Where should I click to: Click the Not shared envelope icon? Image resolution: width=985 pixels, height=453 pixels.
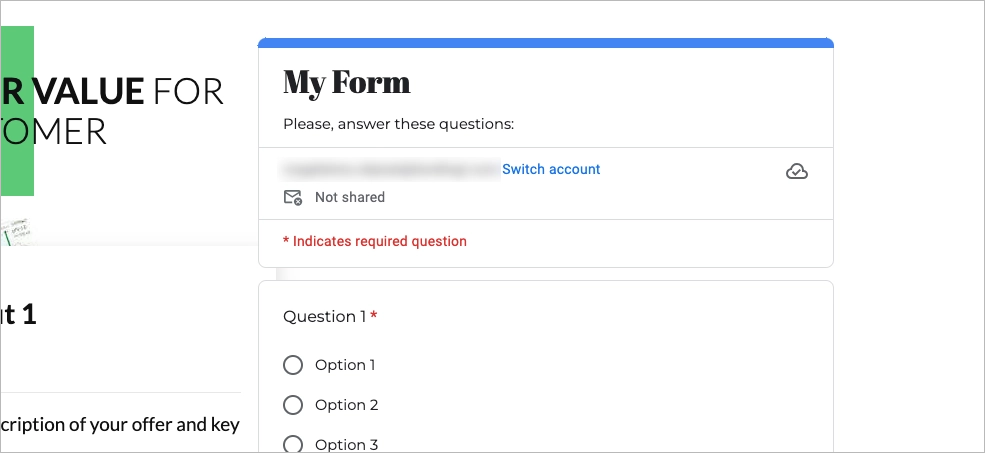click(293, 197)
